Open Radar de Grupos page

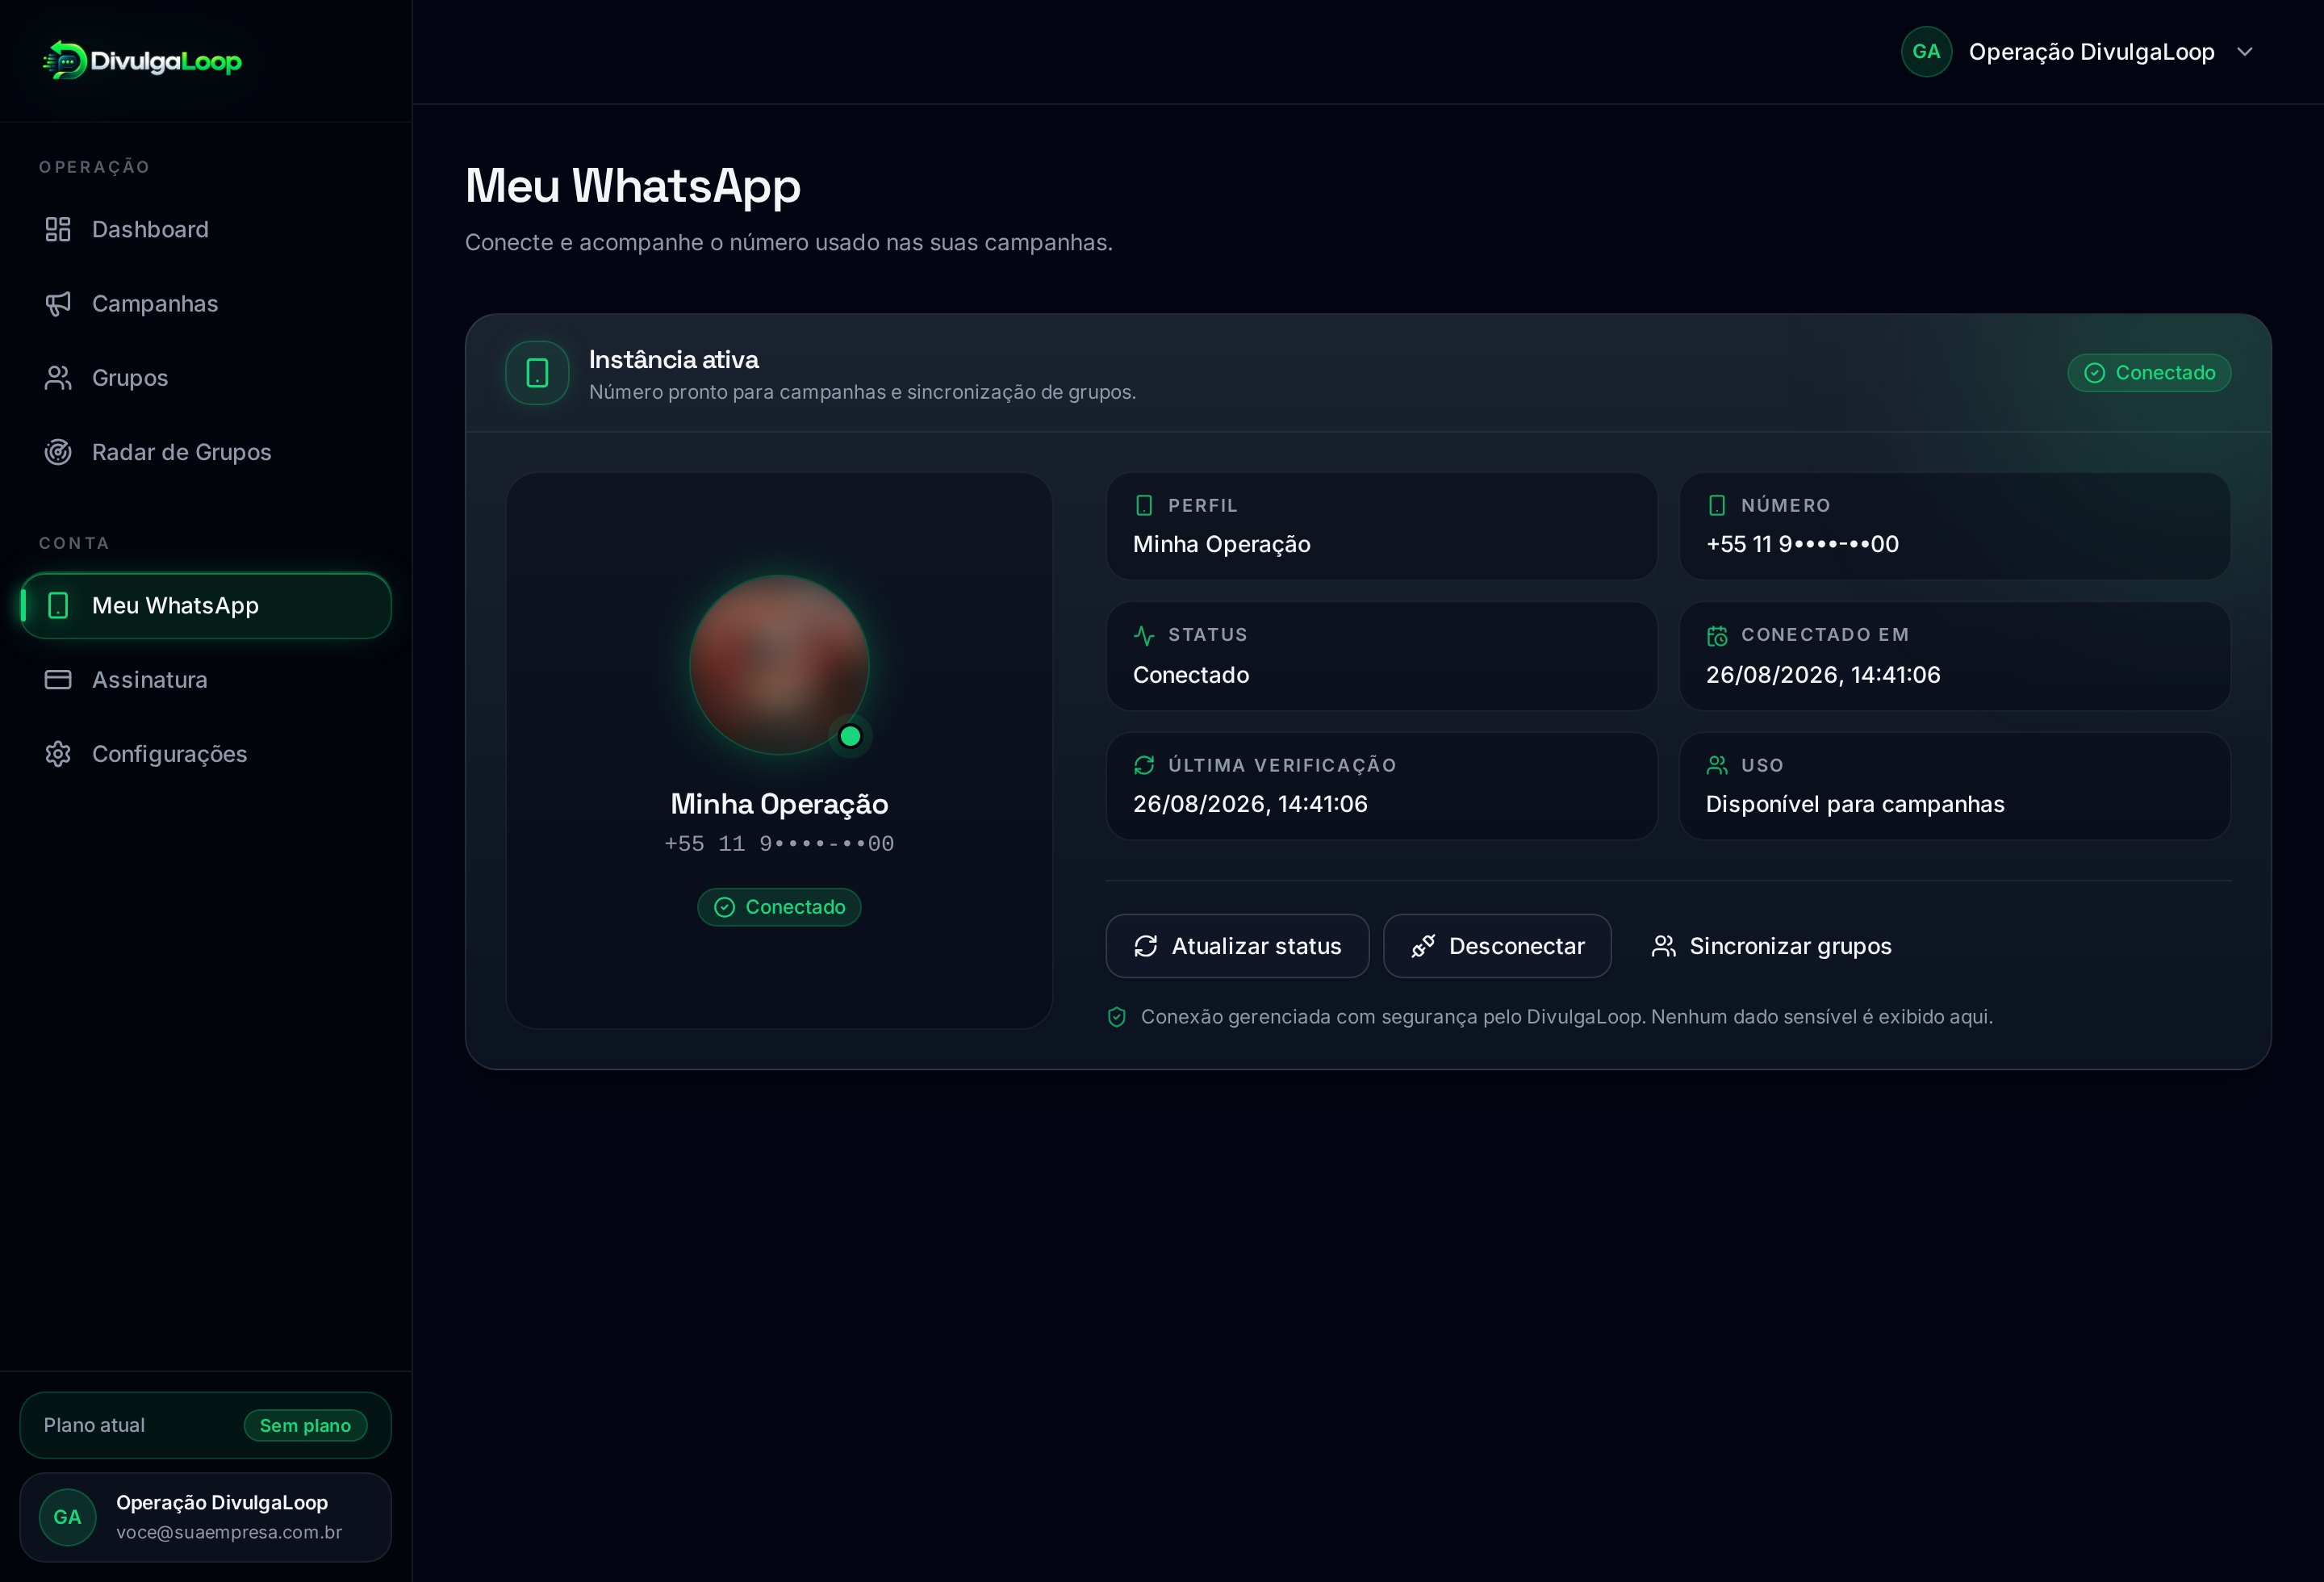click(x=206, y=452)
